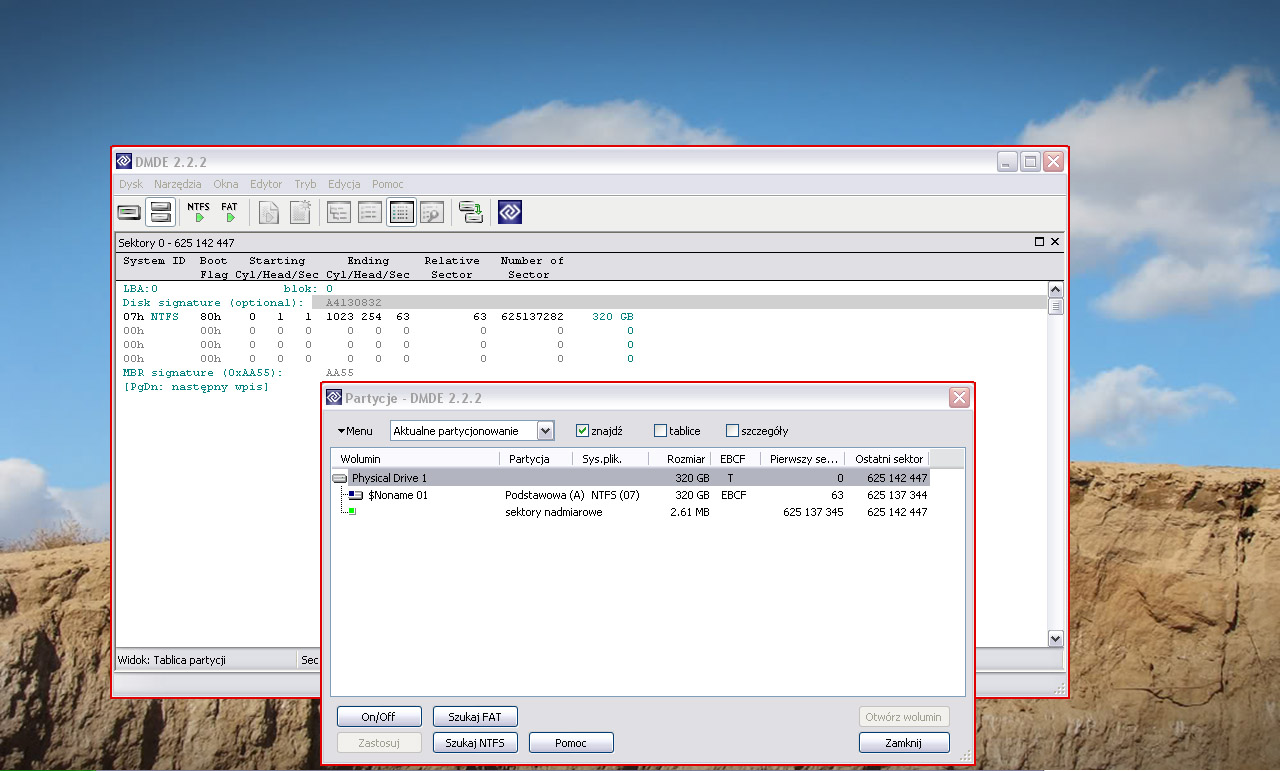Select the $Noname 01 volume row
Image resolution: width=1280 pixels, height=771 pixels.
(630, 495)
